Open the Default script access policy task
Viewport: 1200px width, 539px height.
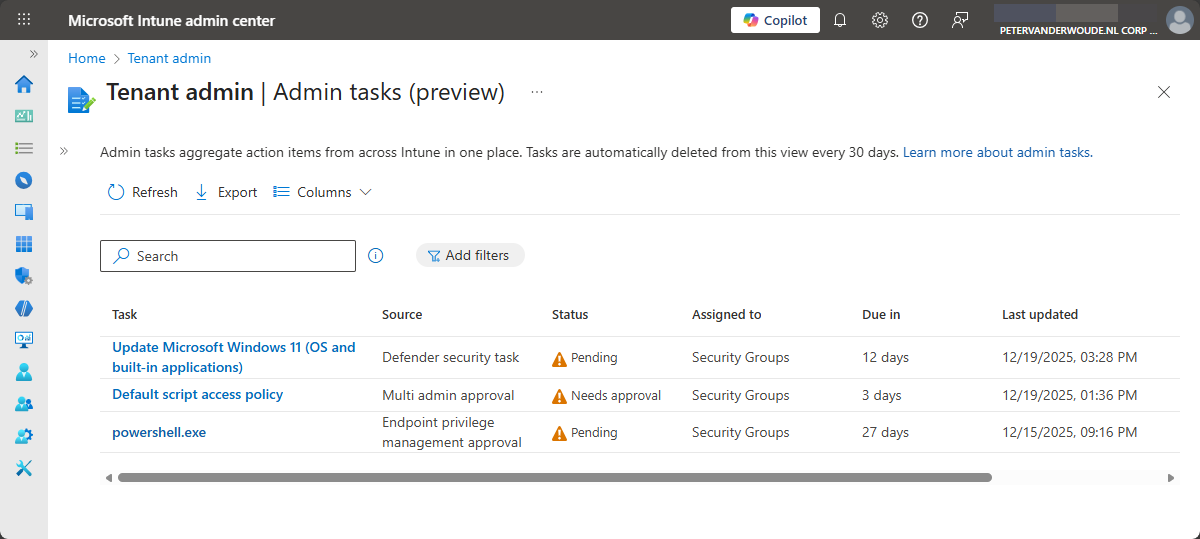(x=197, y=394)
